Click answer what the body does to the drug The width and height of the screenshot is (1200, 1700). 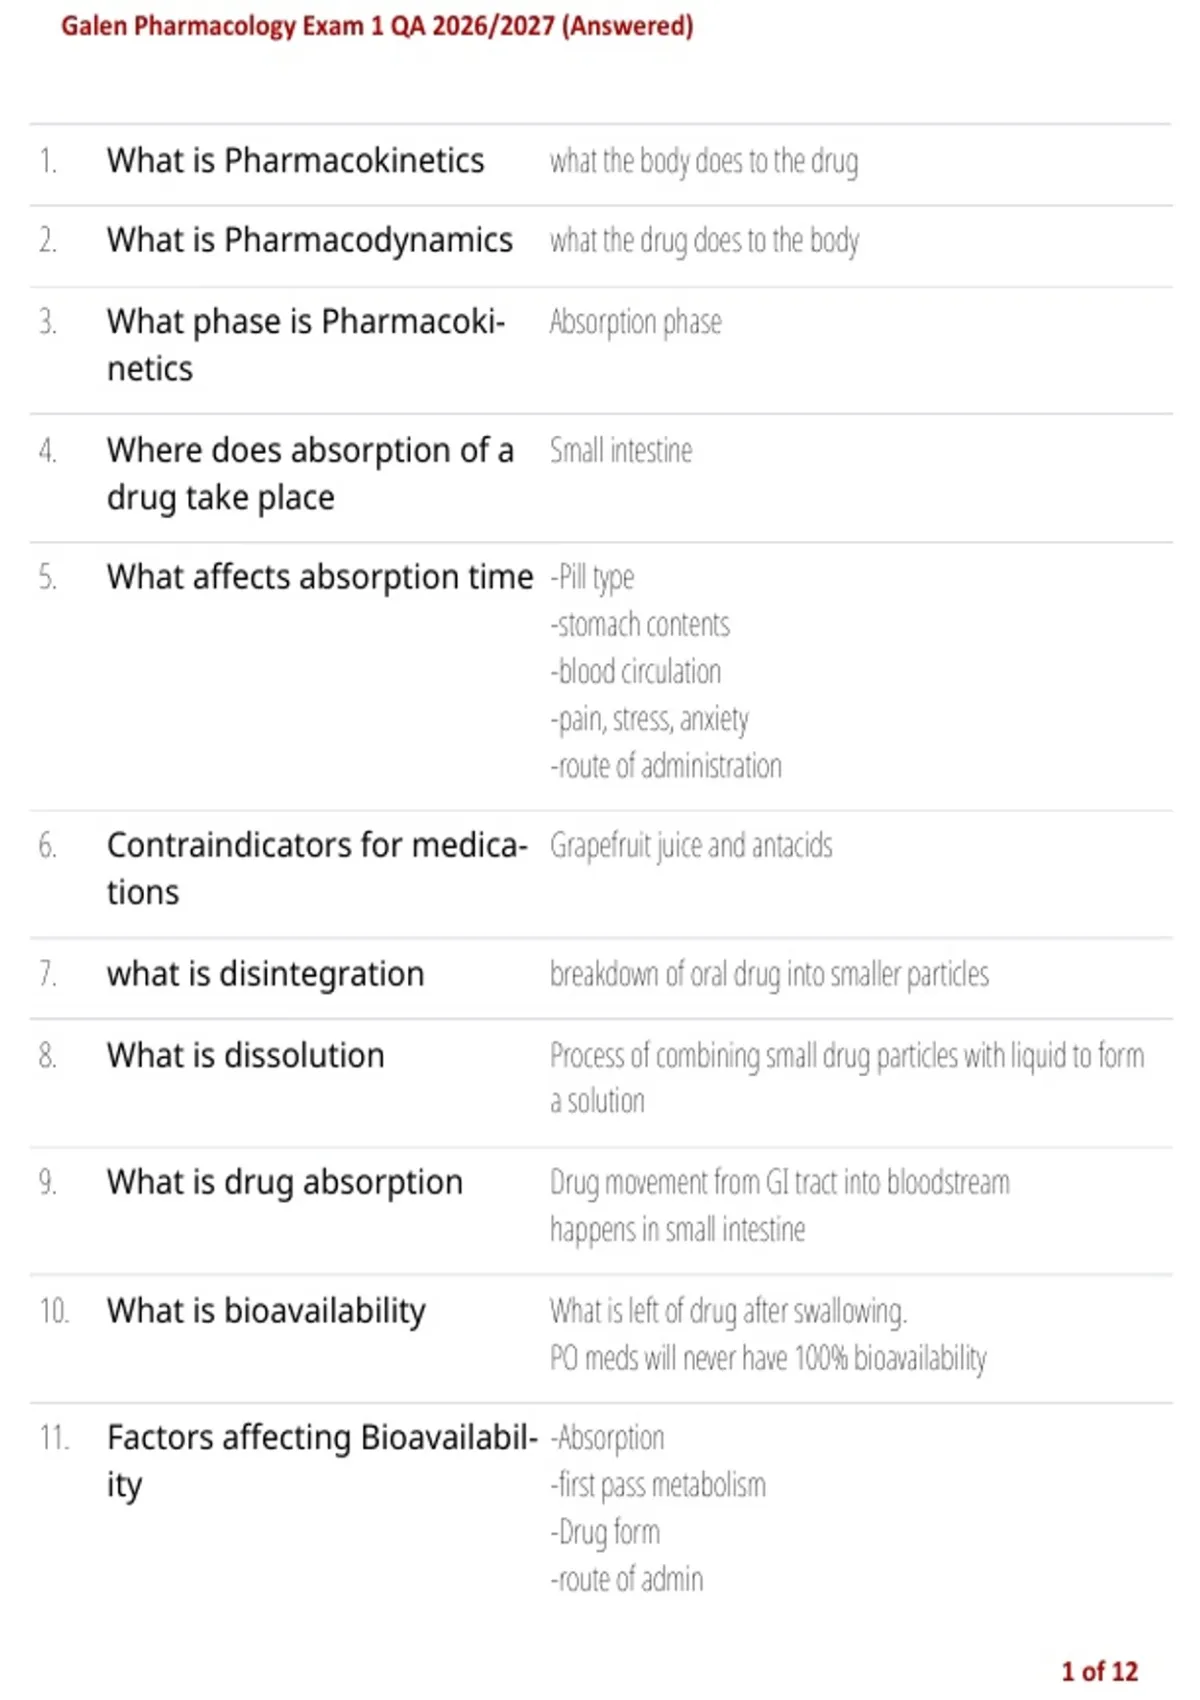tap(704, 161)
